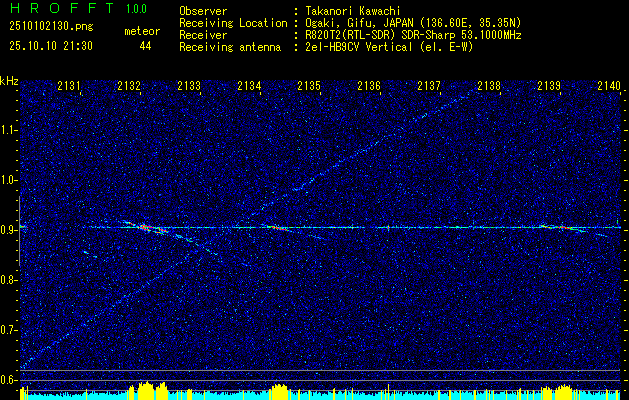Screen dimensions: 629x400
Task: Click the Receiving antenna label
Action: (230, 47)
